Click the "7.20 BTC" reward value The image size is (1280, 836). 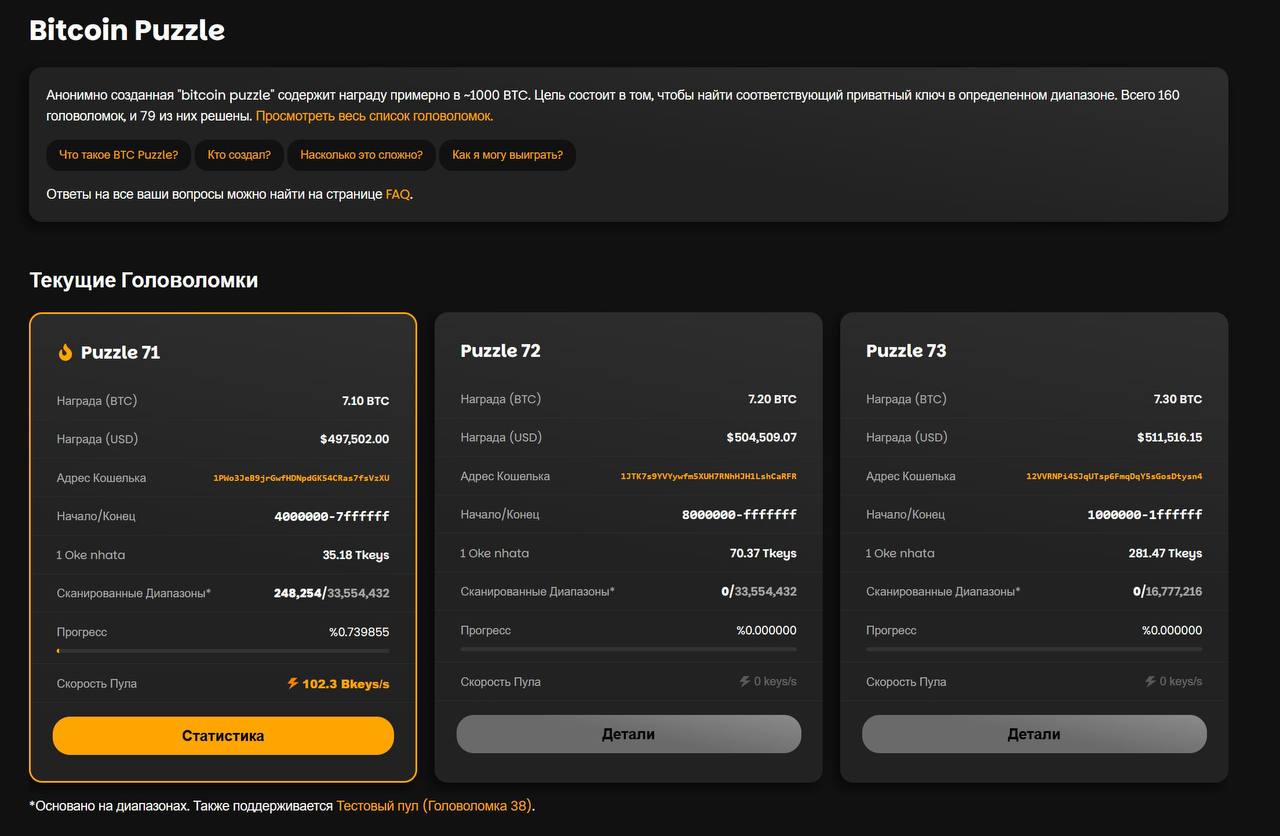(x=772, y=399)
